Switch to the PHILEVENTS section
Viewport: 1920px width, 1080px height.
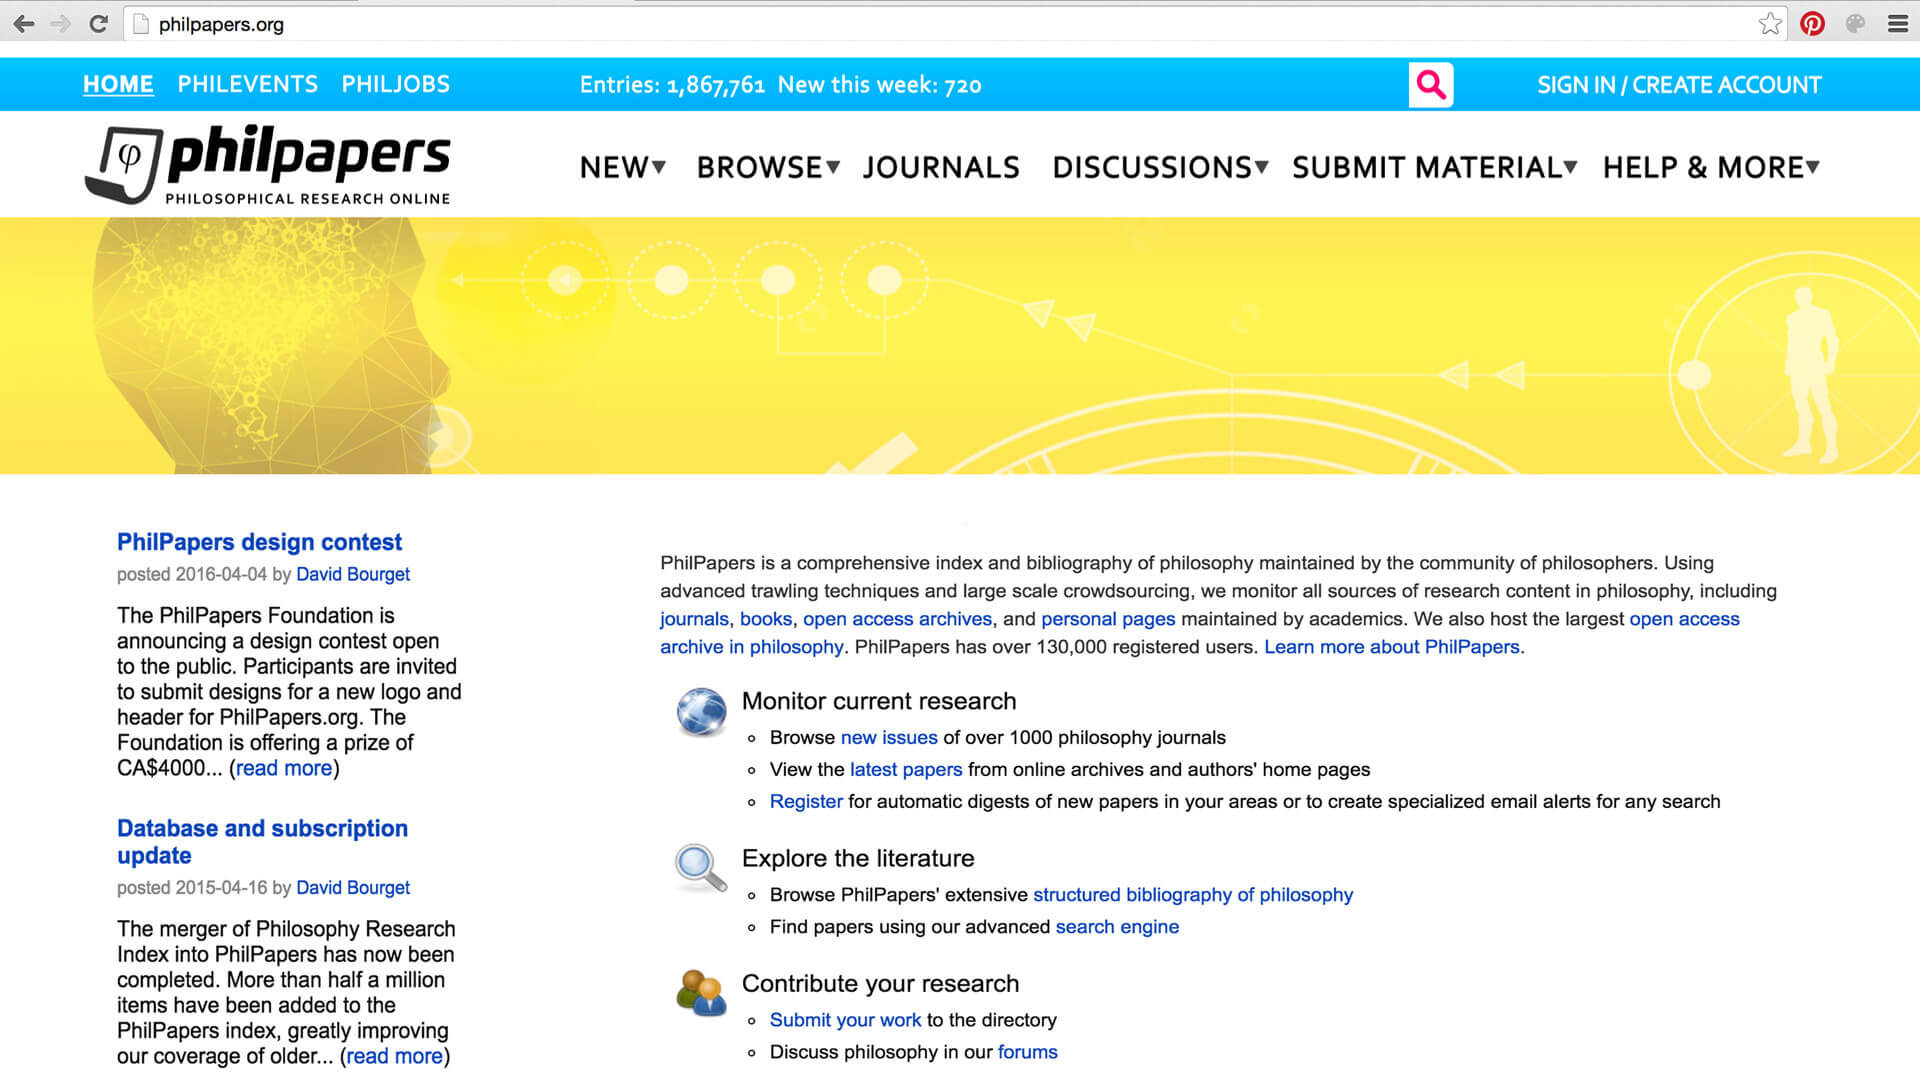tap(247, 84)
